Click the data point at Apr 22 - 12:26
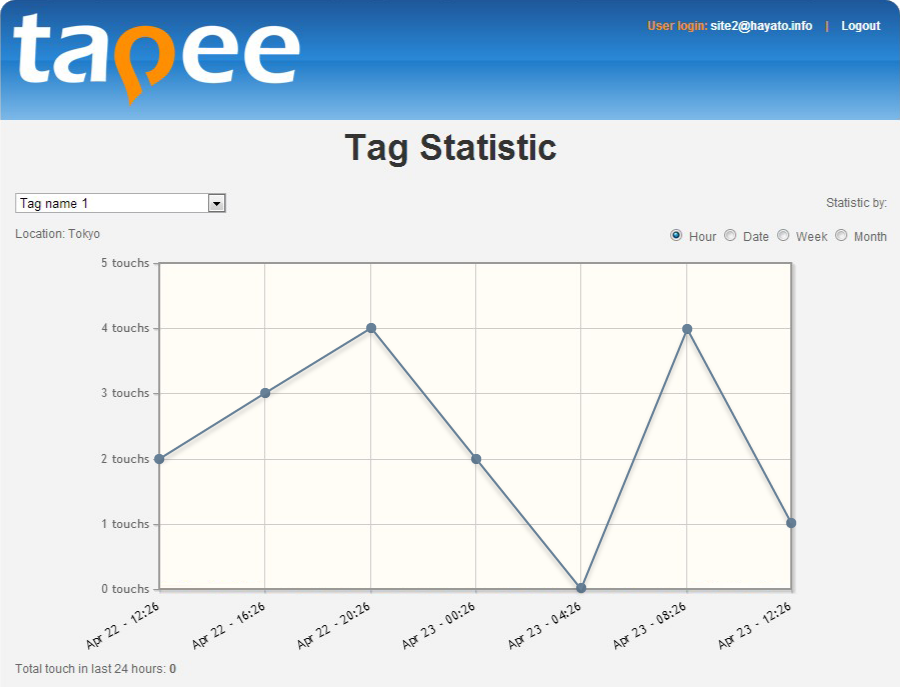 160,459
